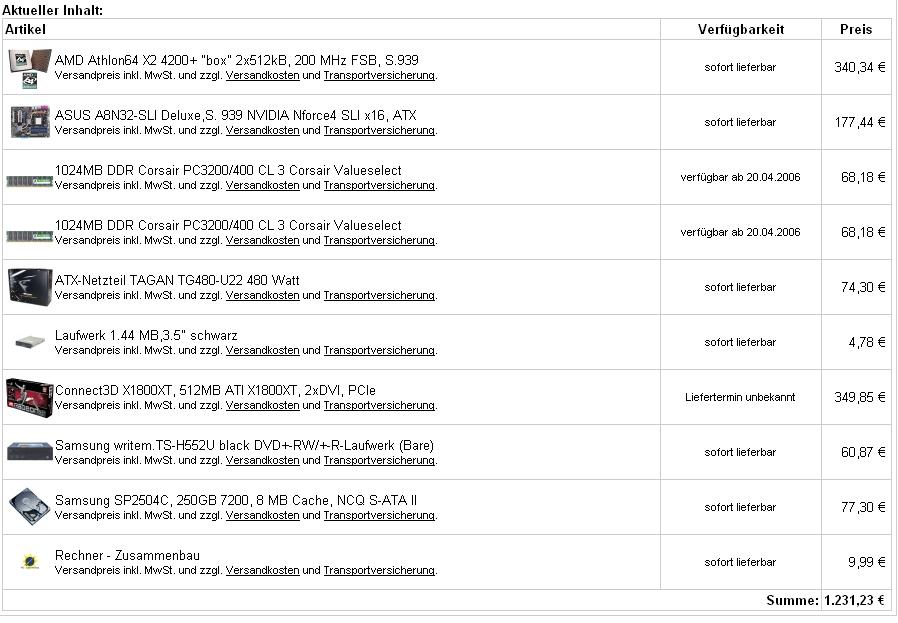The image size is (898, 623).
Task: Click the AMD Athlon64 X2 processor thumbnail
Action: [x=30, y=69]
